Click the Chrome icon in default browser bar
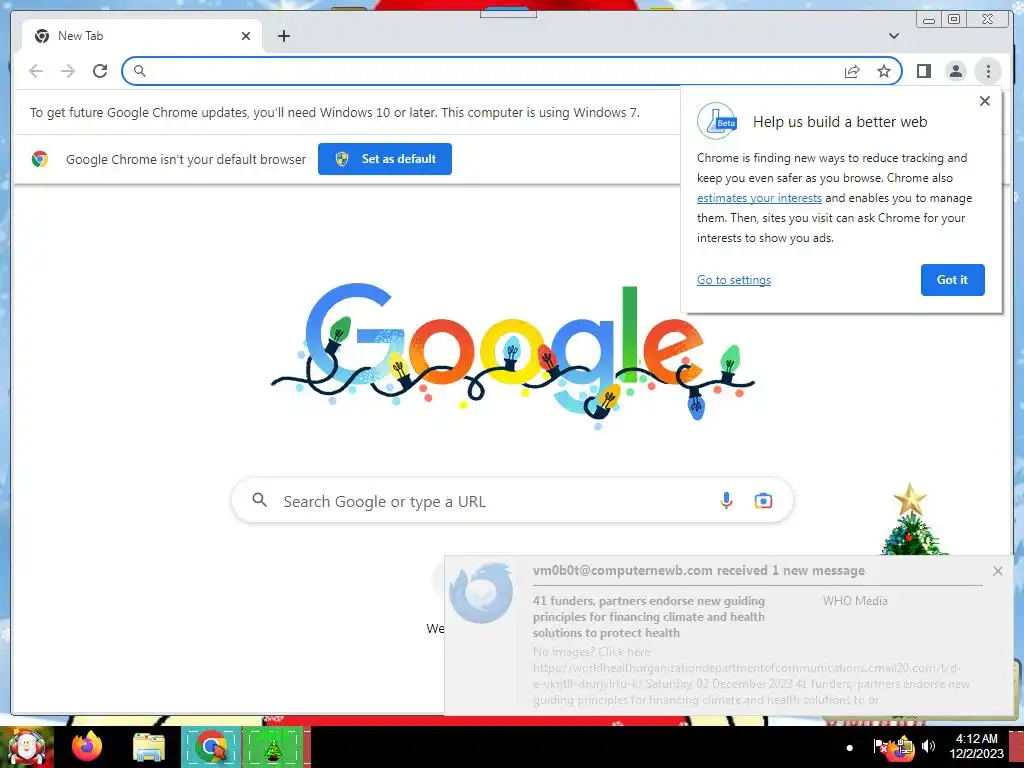The image size is (1024, 768). pyautogui.click(x=40, y=159)
